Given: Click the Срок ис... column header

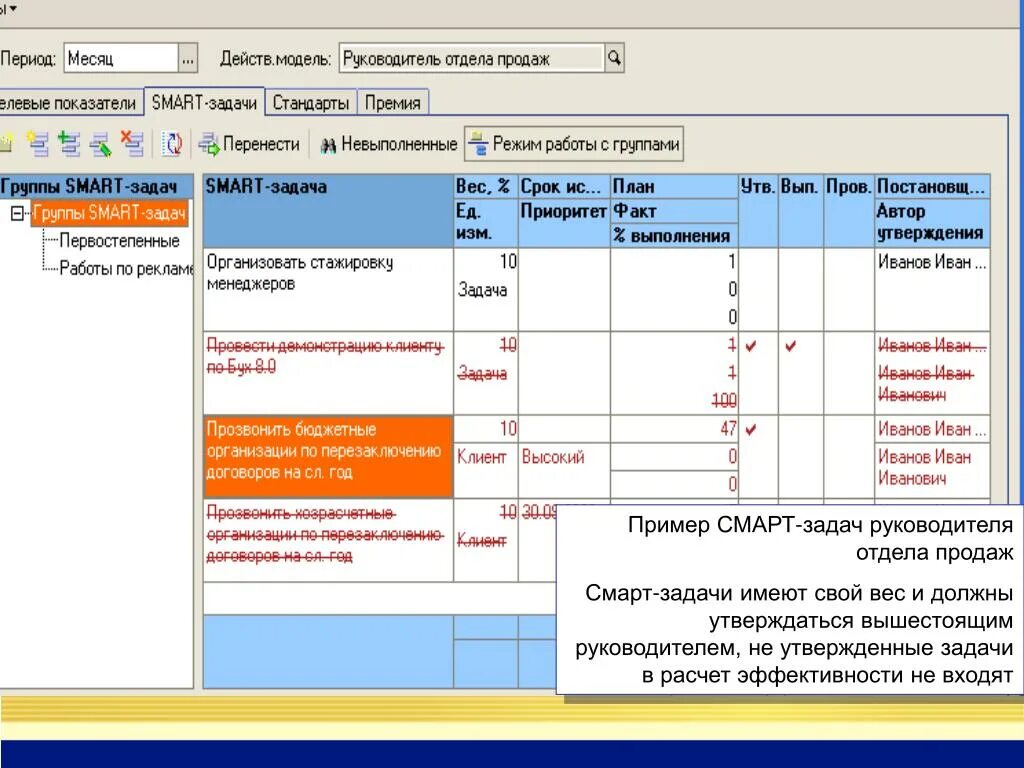Looking at the screenshot, I should pyautogui.click(x=564, y=186).
